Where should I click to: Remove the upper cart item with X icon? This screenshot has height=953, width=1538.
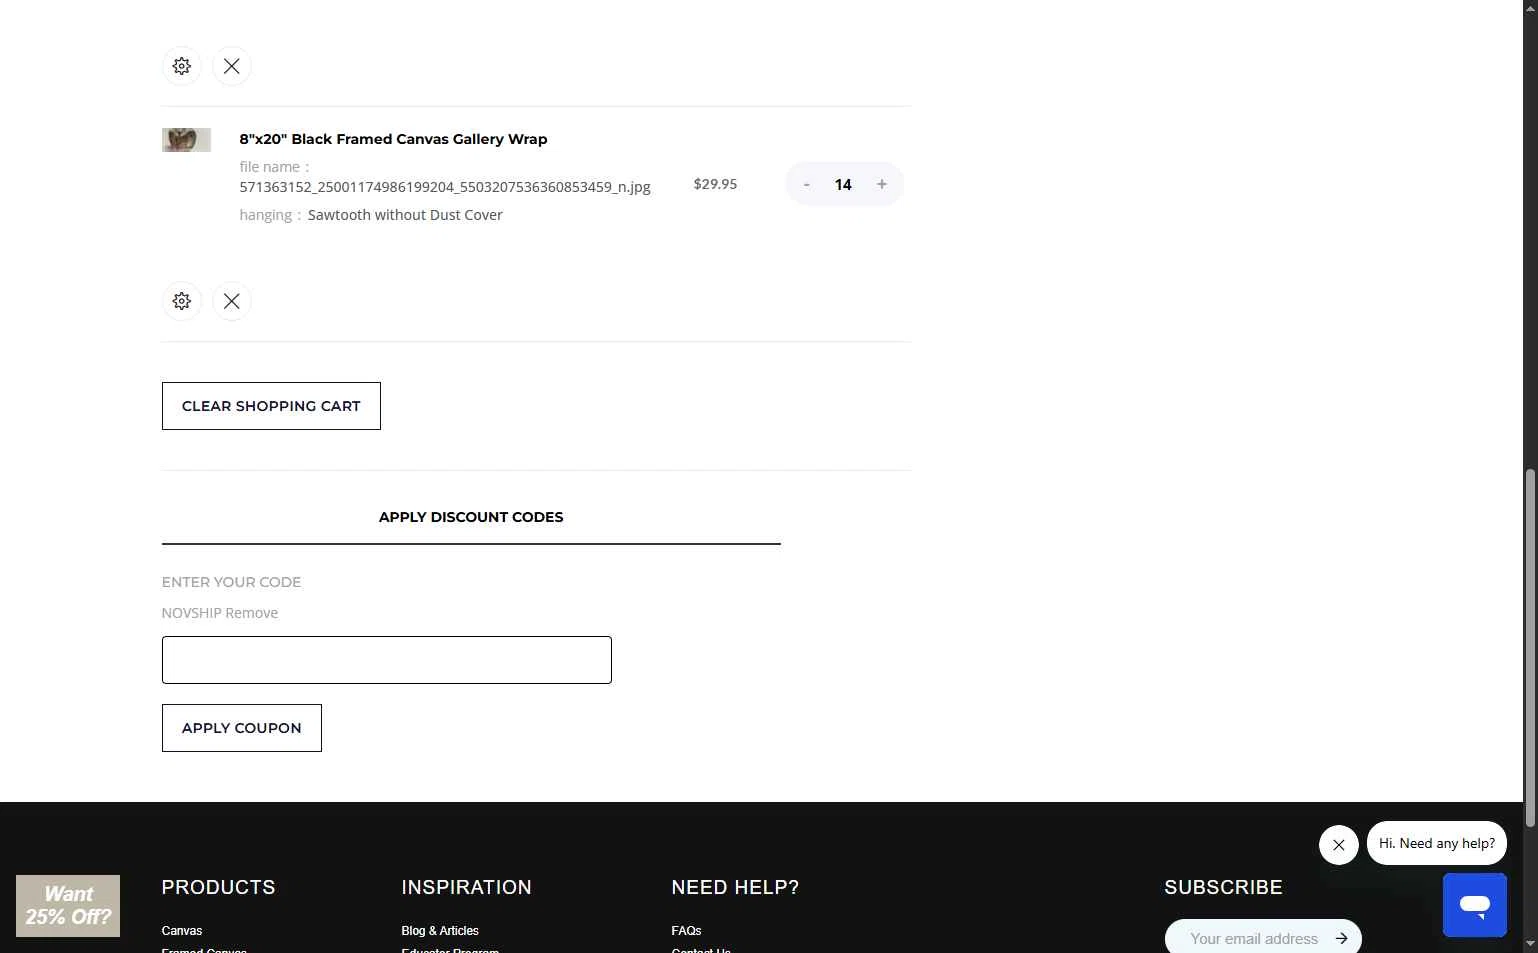[232, 66]
